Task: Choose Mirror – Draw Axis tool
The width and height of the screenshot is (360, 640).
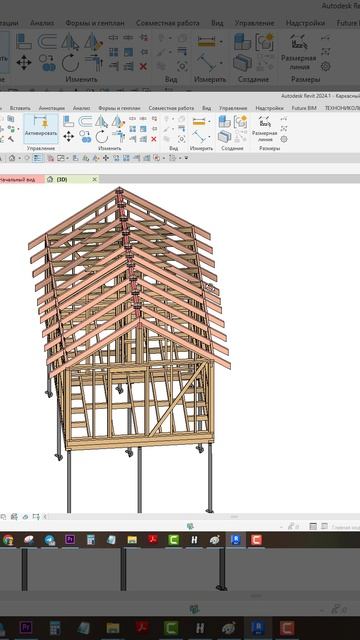Action: click(x=118, y=121)
